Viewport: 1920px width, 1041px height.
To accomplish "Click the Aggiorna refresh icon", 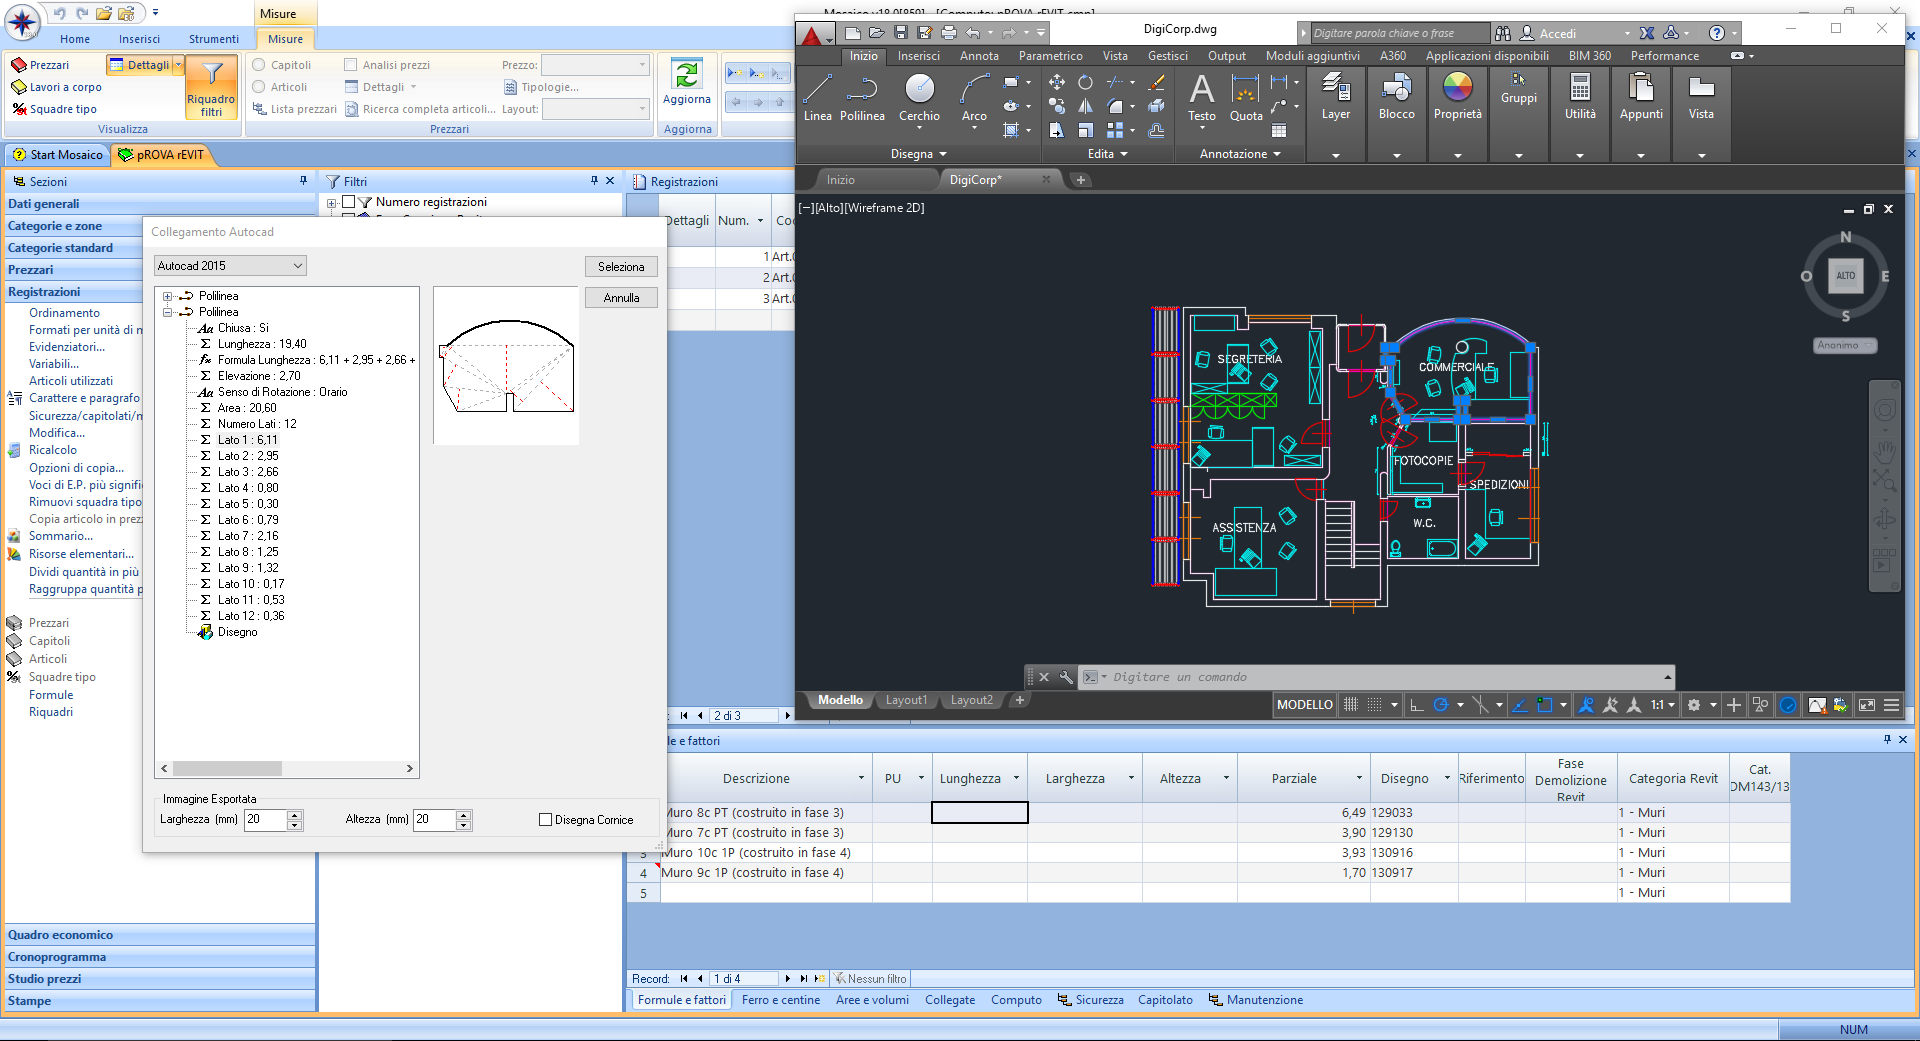I will [x=687, y=75].
